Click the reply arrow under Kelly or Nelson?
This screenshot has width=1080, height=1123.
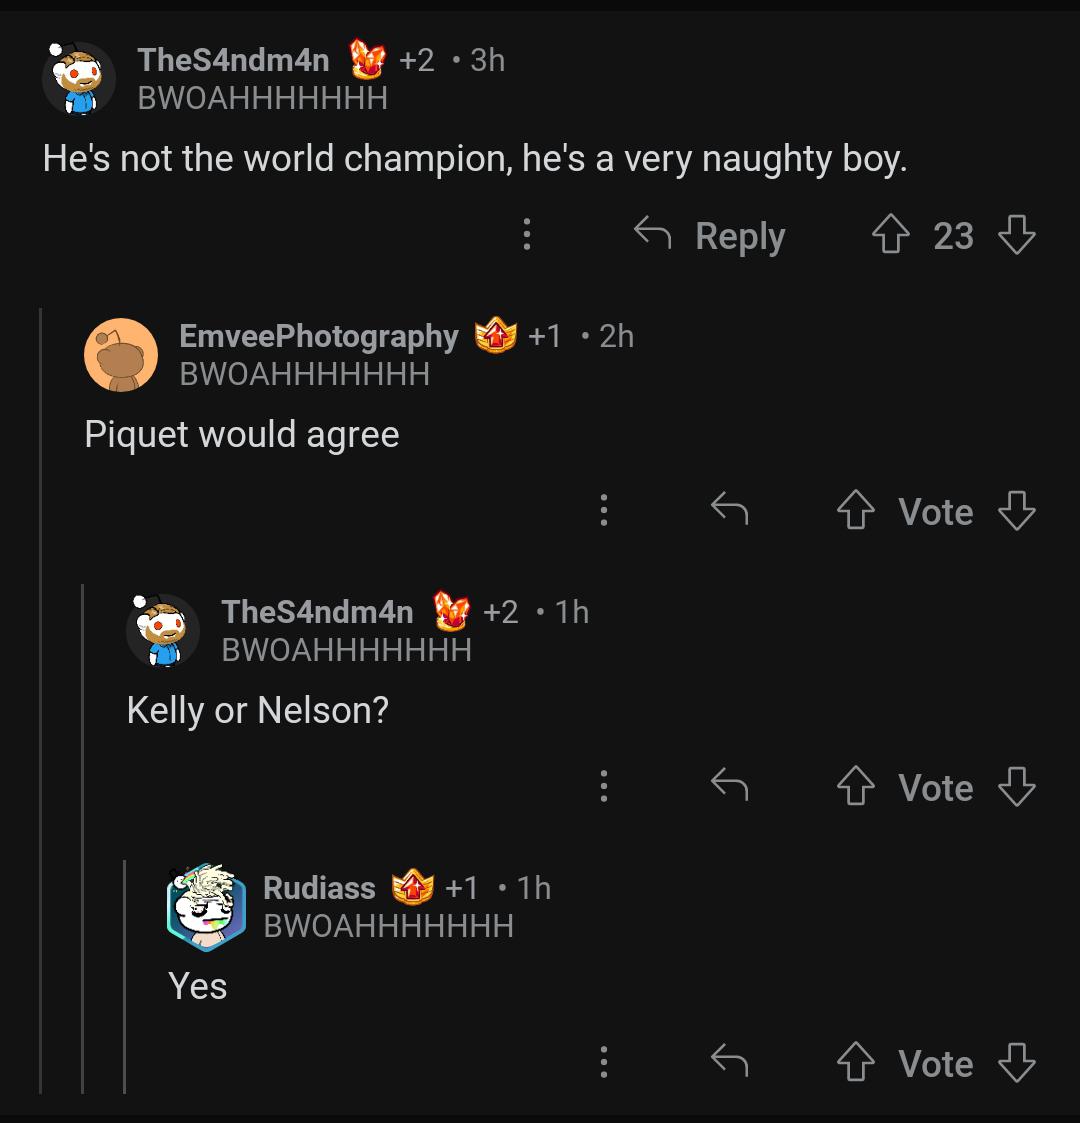tap(731, 787)
